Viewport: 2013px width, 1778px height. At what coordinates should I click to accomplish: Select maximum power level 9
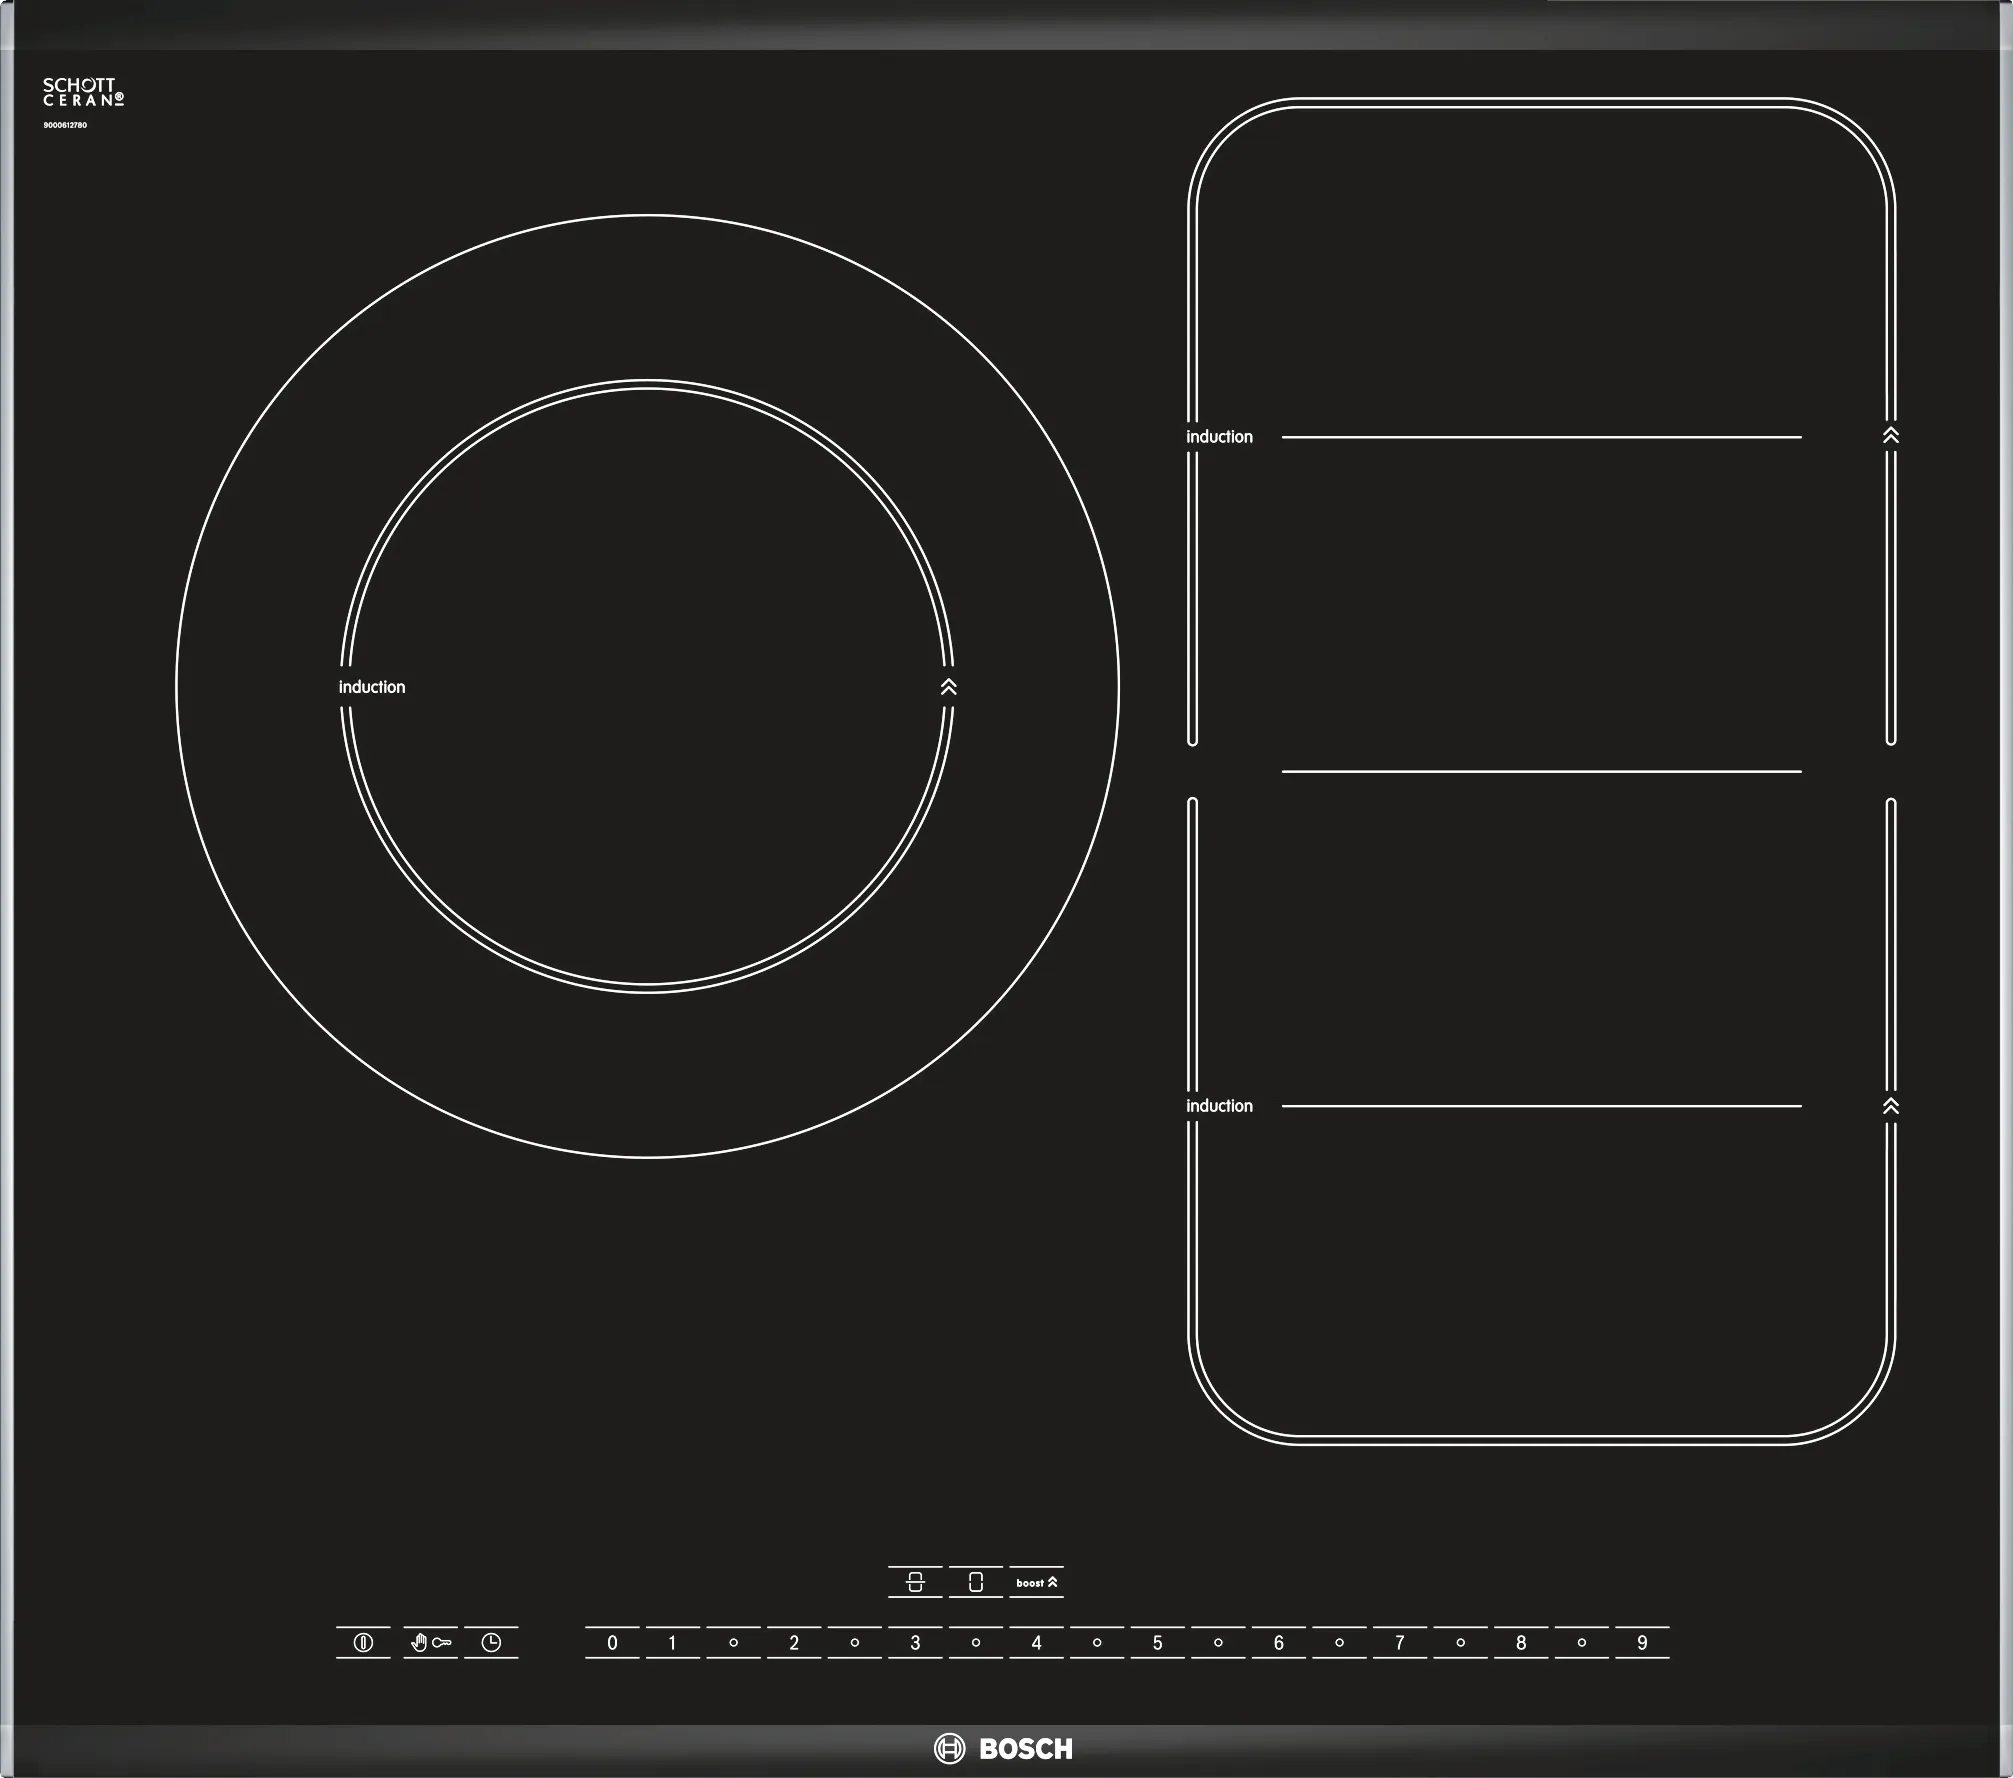1642,1643
